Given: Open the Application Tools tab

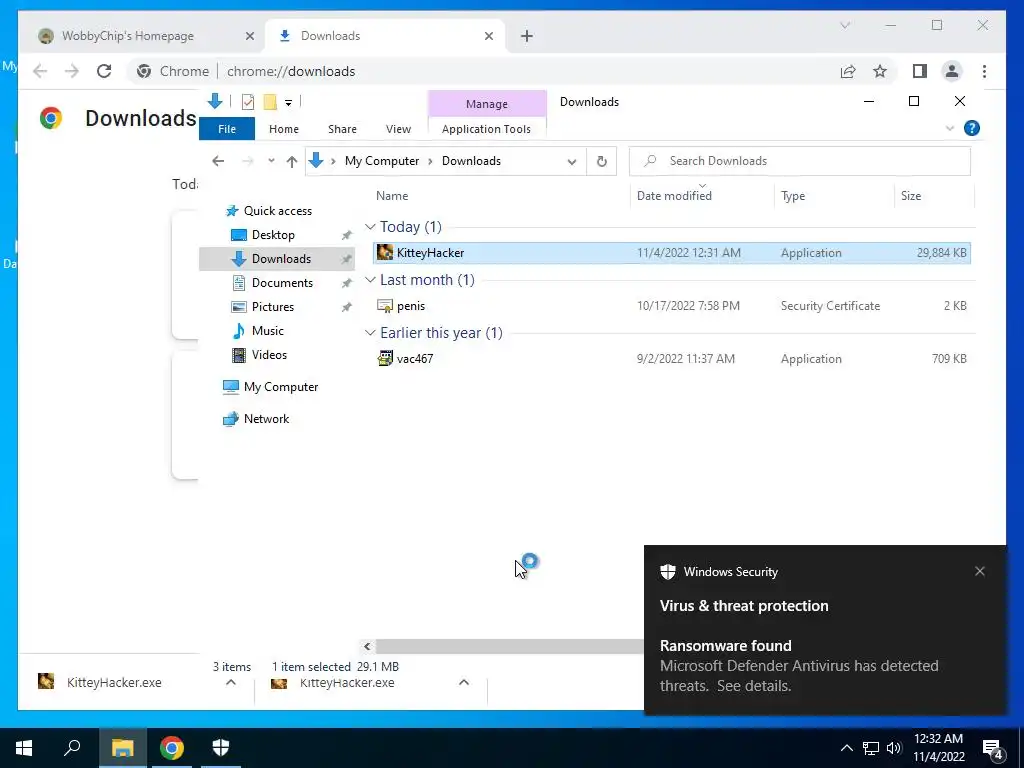Looking at the screenshot, I should point(486,129).
